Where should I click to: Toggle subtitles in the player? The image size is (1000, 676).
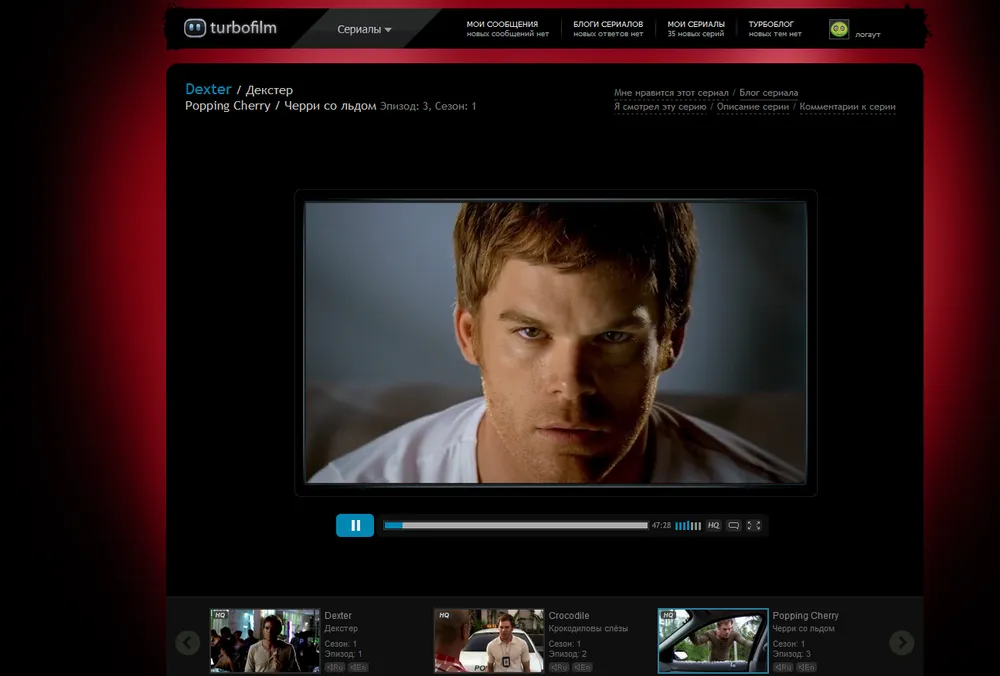733,525
